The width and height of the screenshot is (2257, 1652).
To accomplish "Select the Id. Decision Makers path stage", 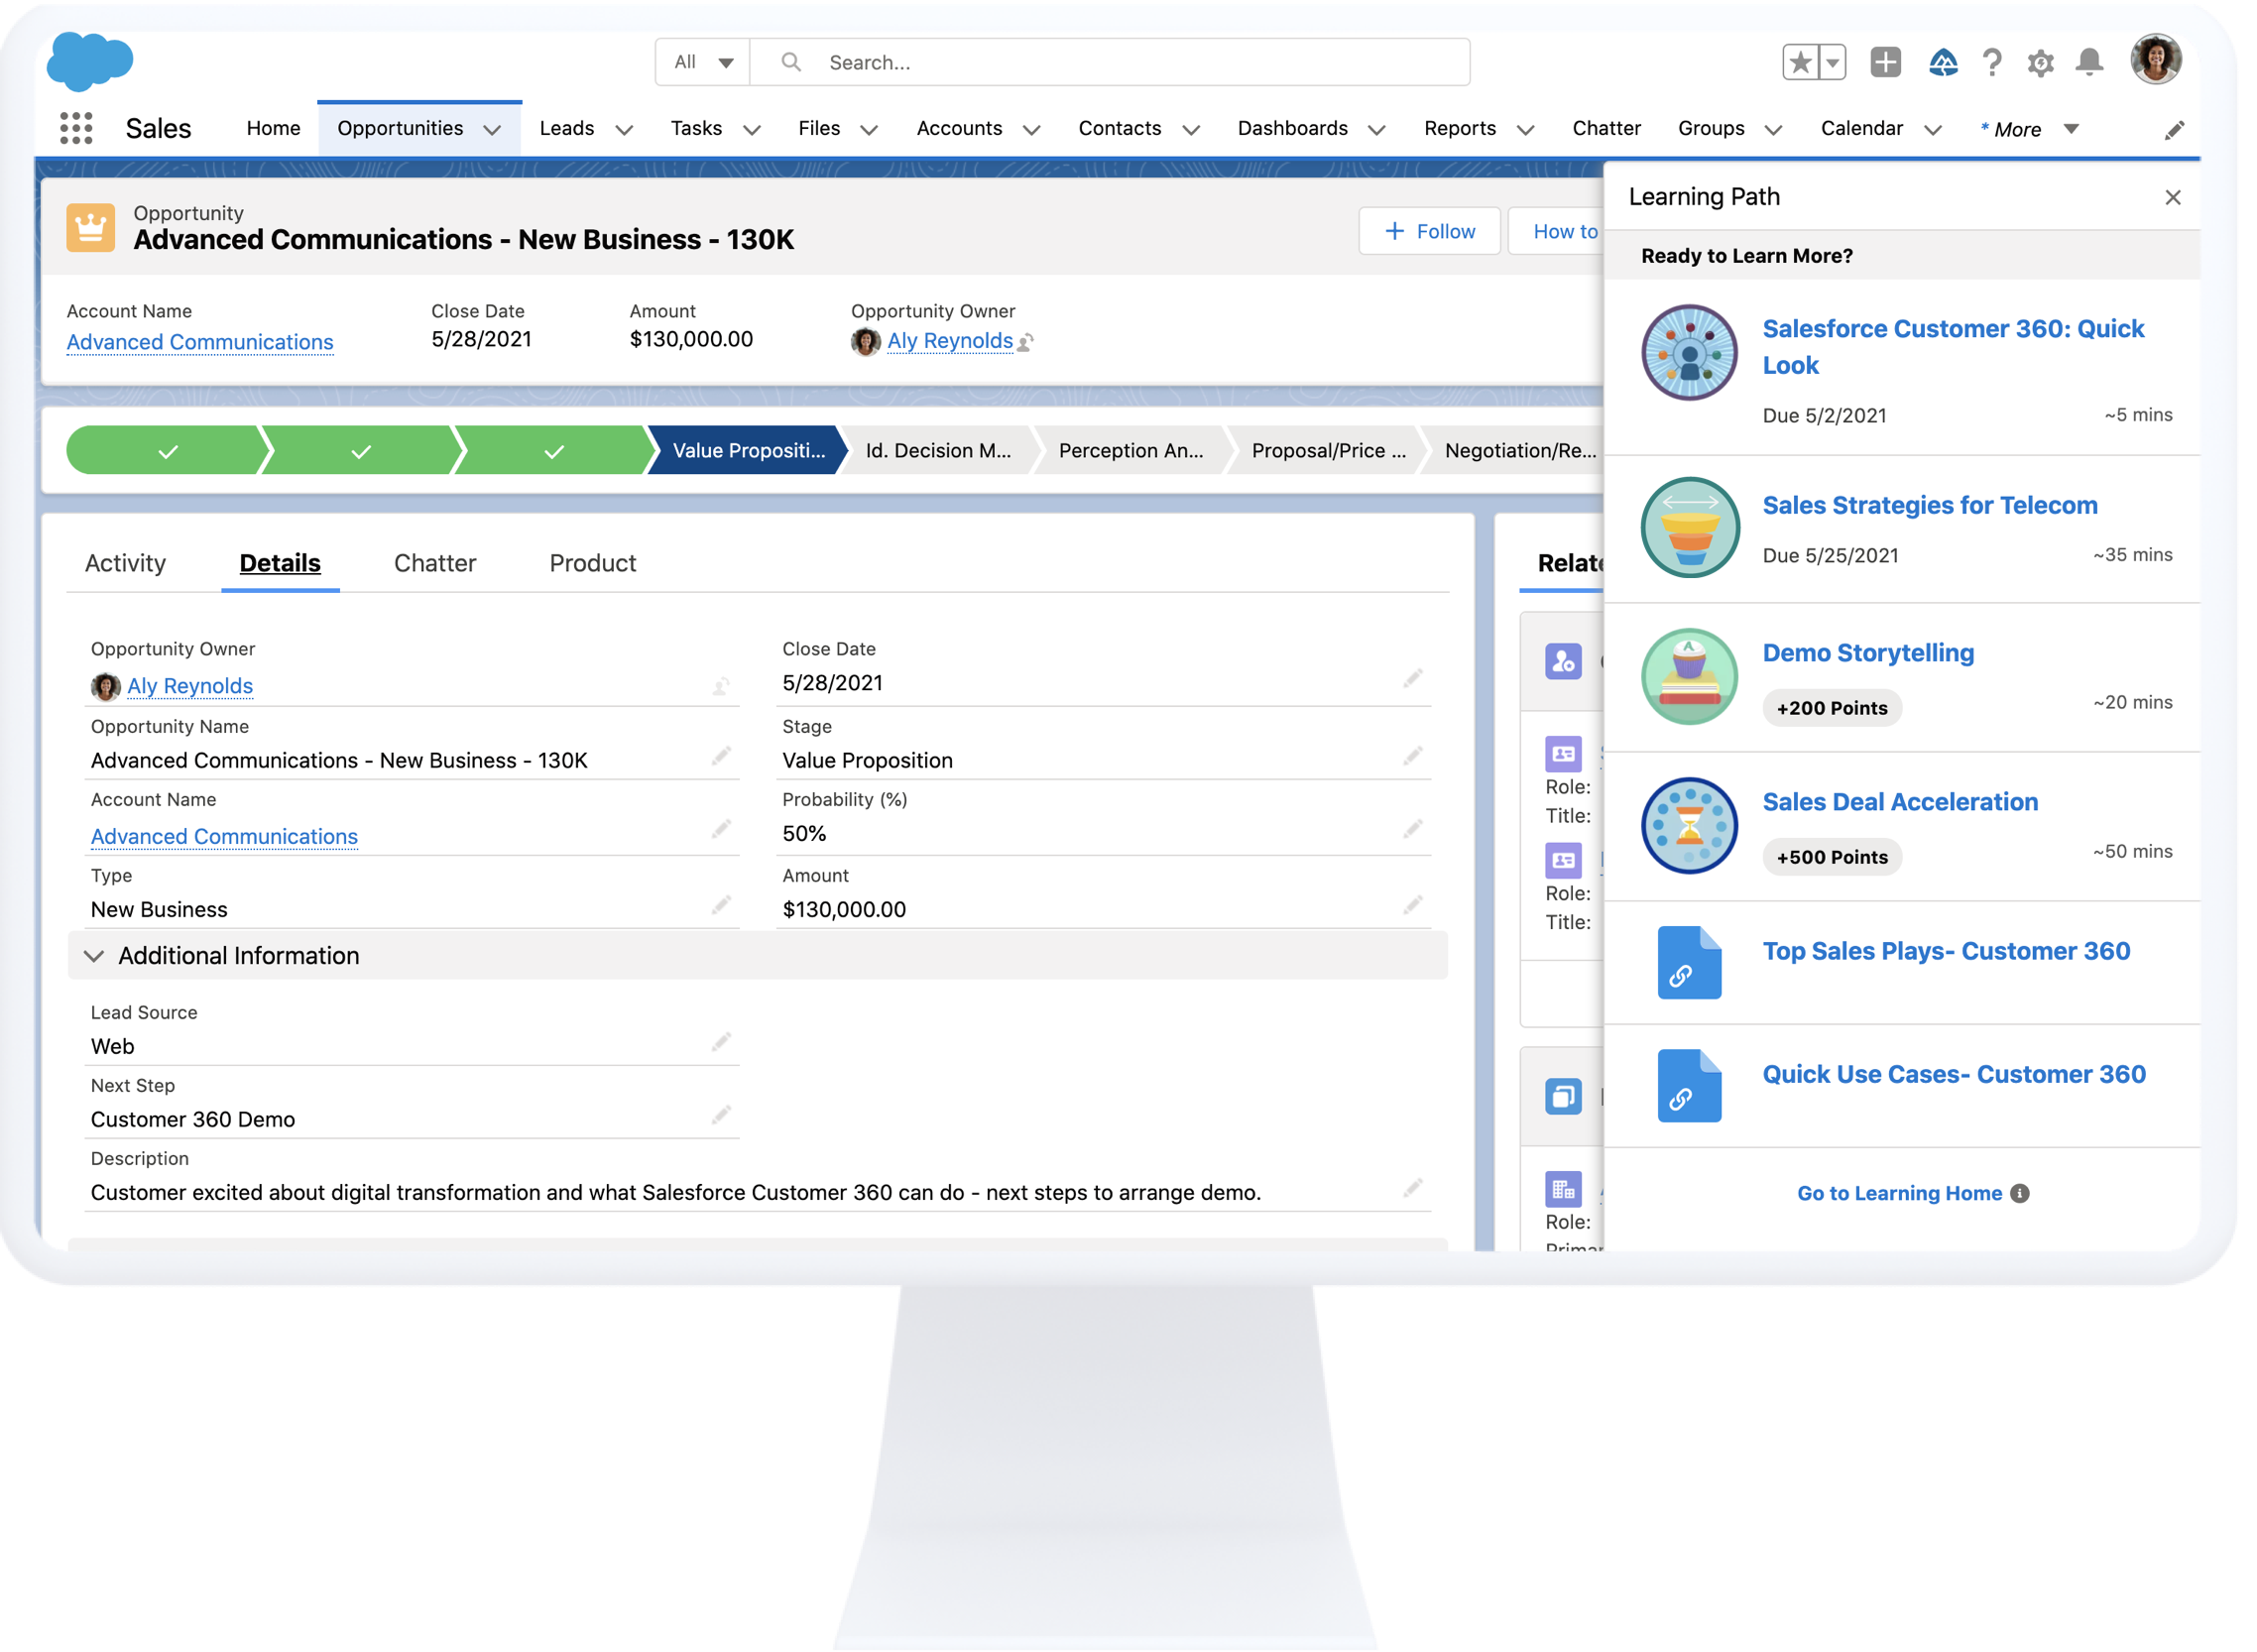I will (938, 450).
